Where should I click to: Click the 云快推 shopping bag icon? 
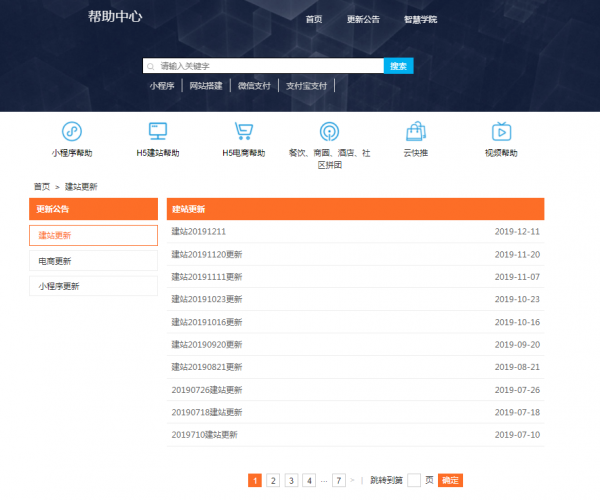coord(415,131)
